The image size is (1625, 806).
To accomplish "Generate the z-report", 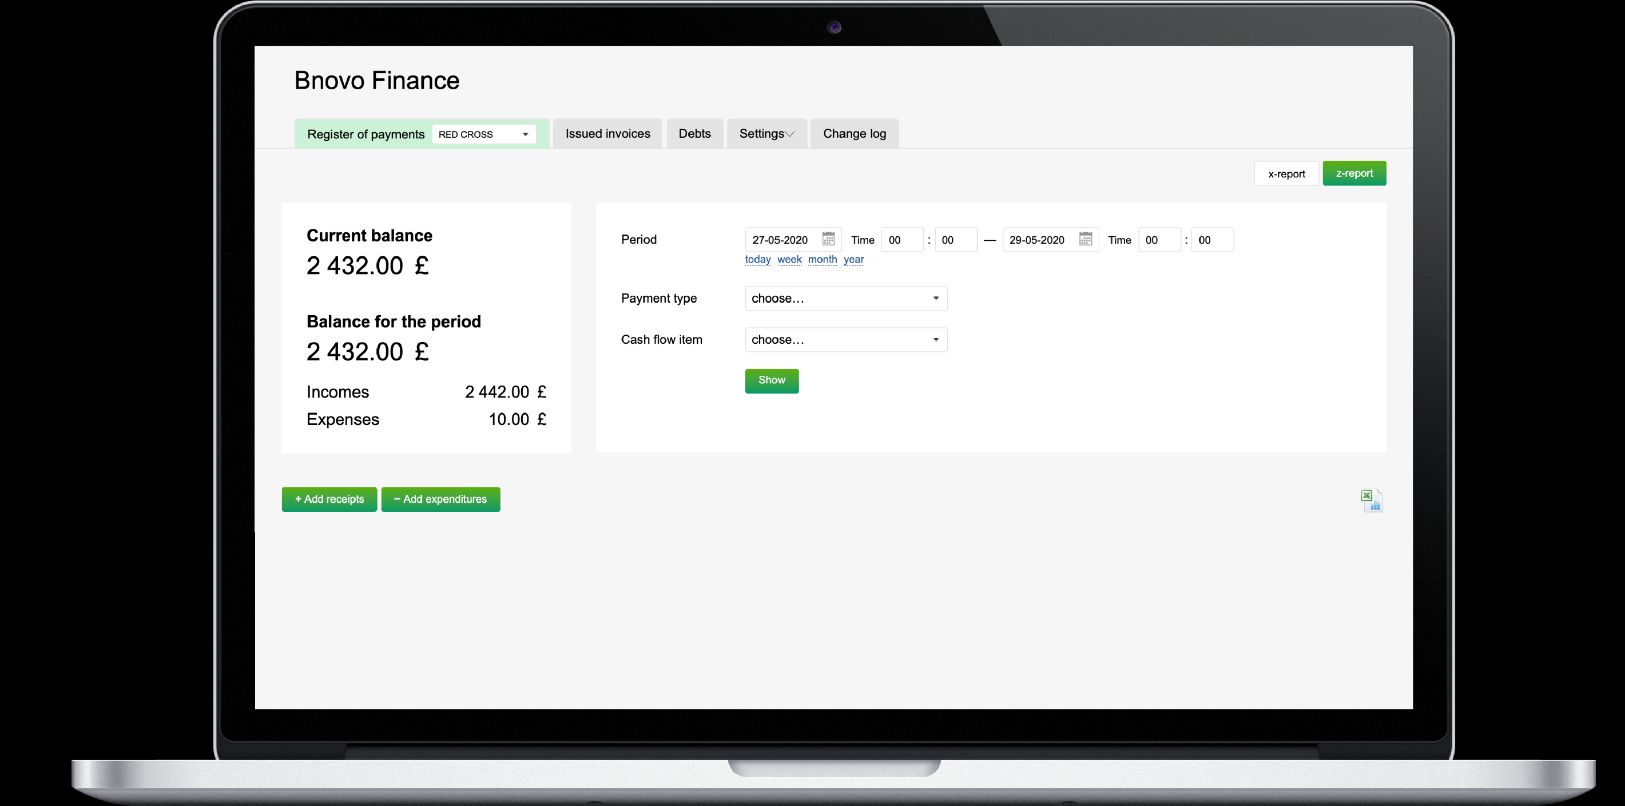I will click(1355, 174).
